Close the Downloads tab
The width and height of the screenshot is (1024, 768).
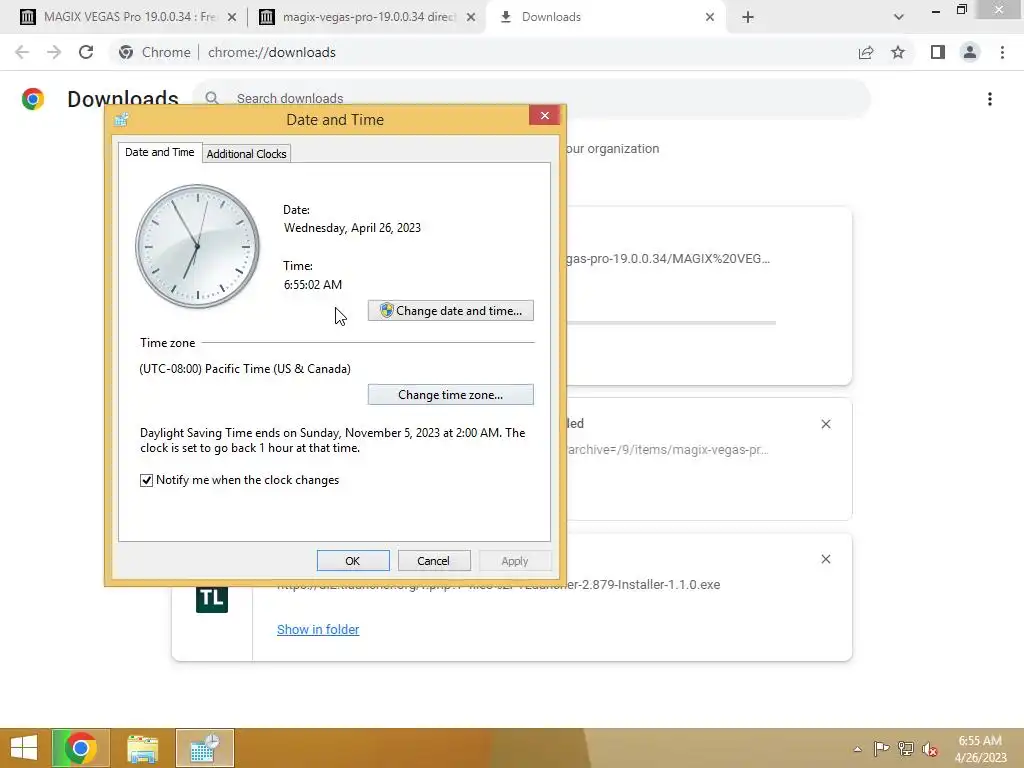pos(710,17)
